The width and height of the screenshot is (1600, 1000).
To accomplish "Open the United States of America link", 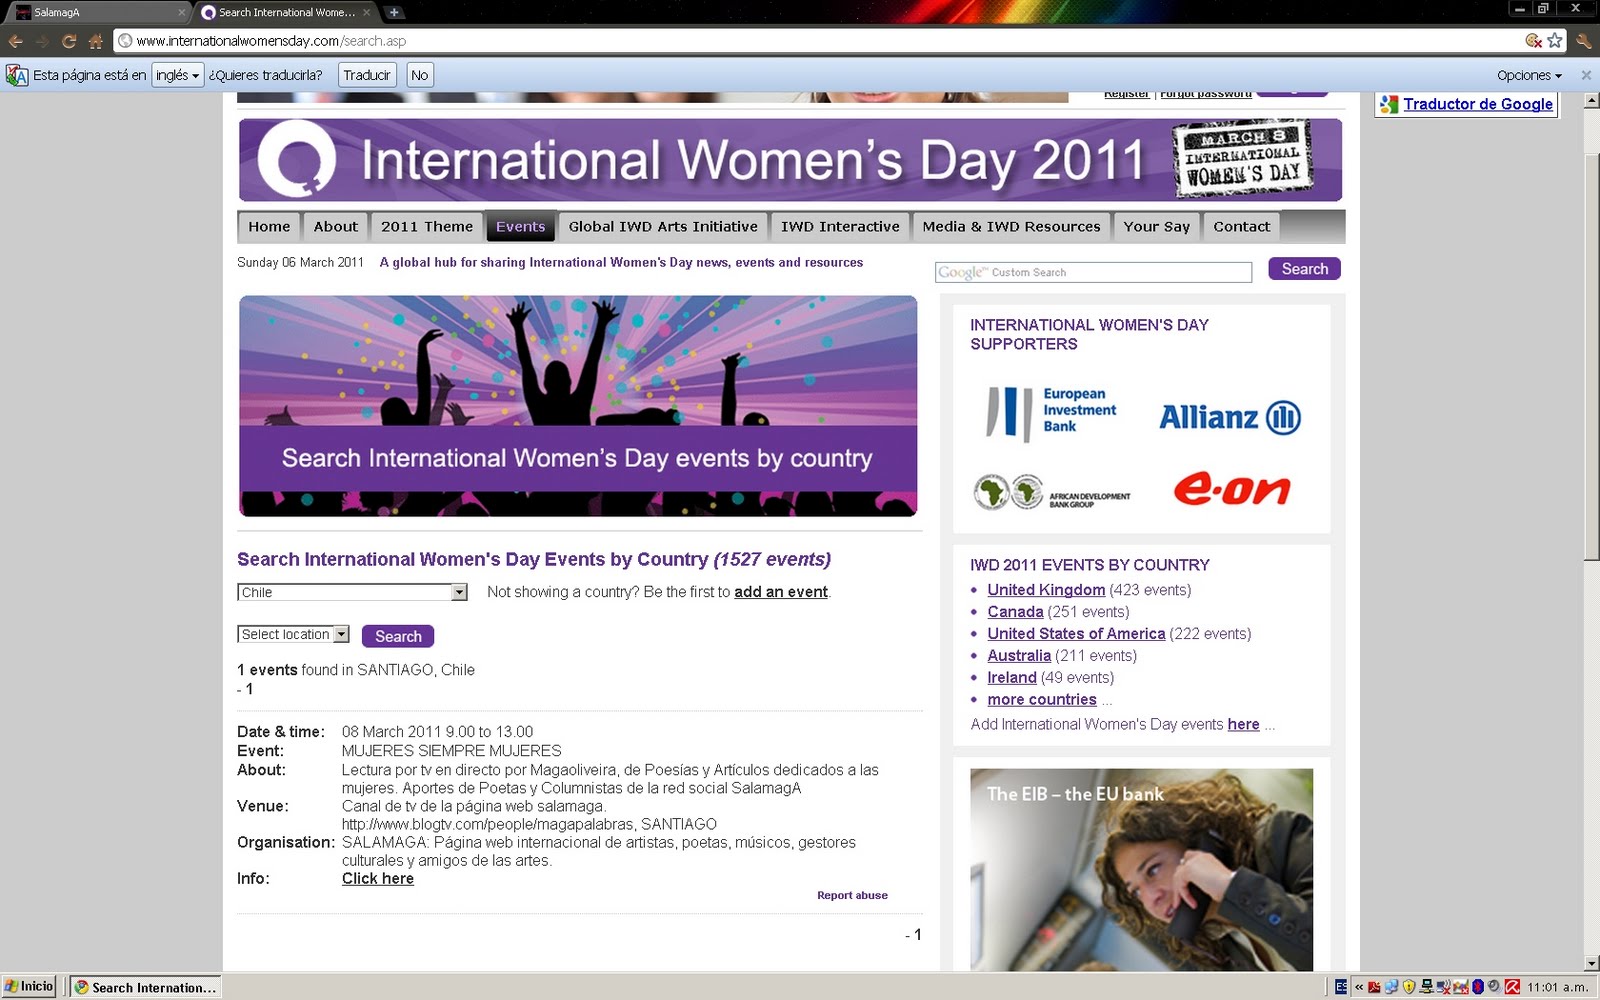I will pos(1076,634).
